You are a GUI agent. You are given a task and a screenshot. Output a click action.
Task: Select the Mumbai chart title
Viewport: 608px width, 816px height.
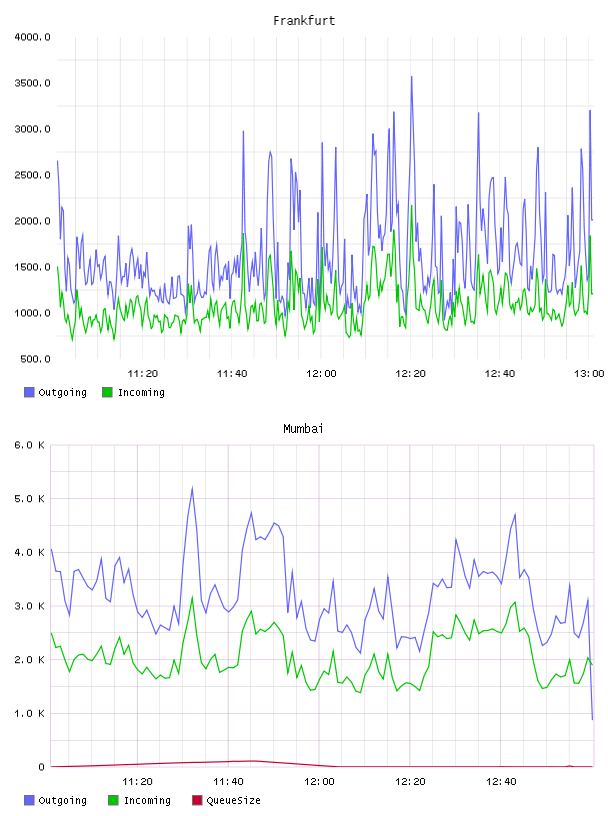point(303,429)
